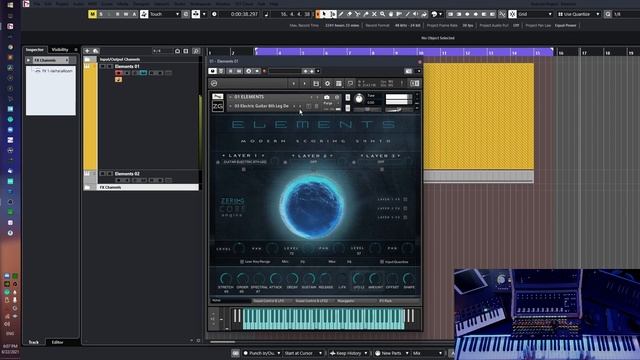Select the Zoom magnifier tool

382,14
